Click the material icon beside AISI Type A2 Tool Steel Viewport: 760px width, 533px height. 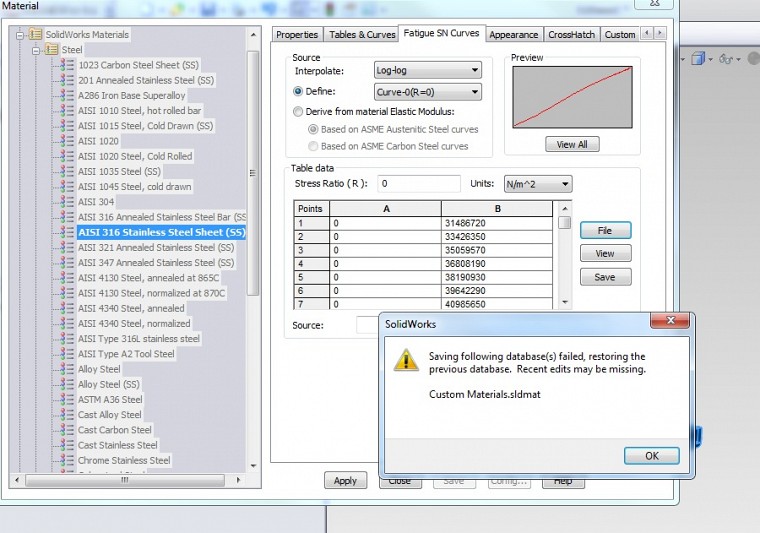(67, 354)
